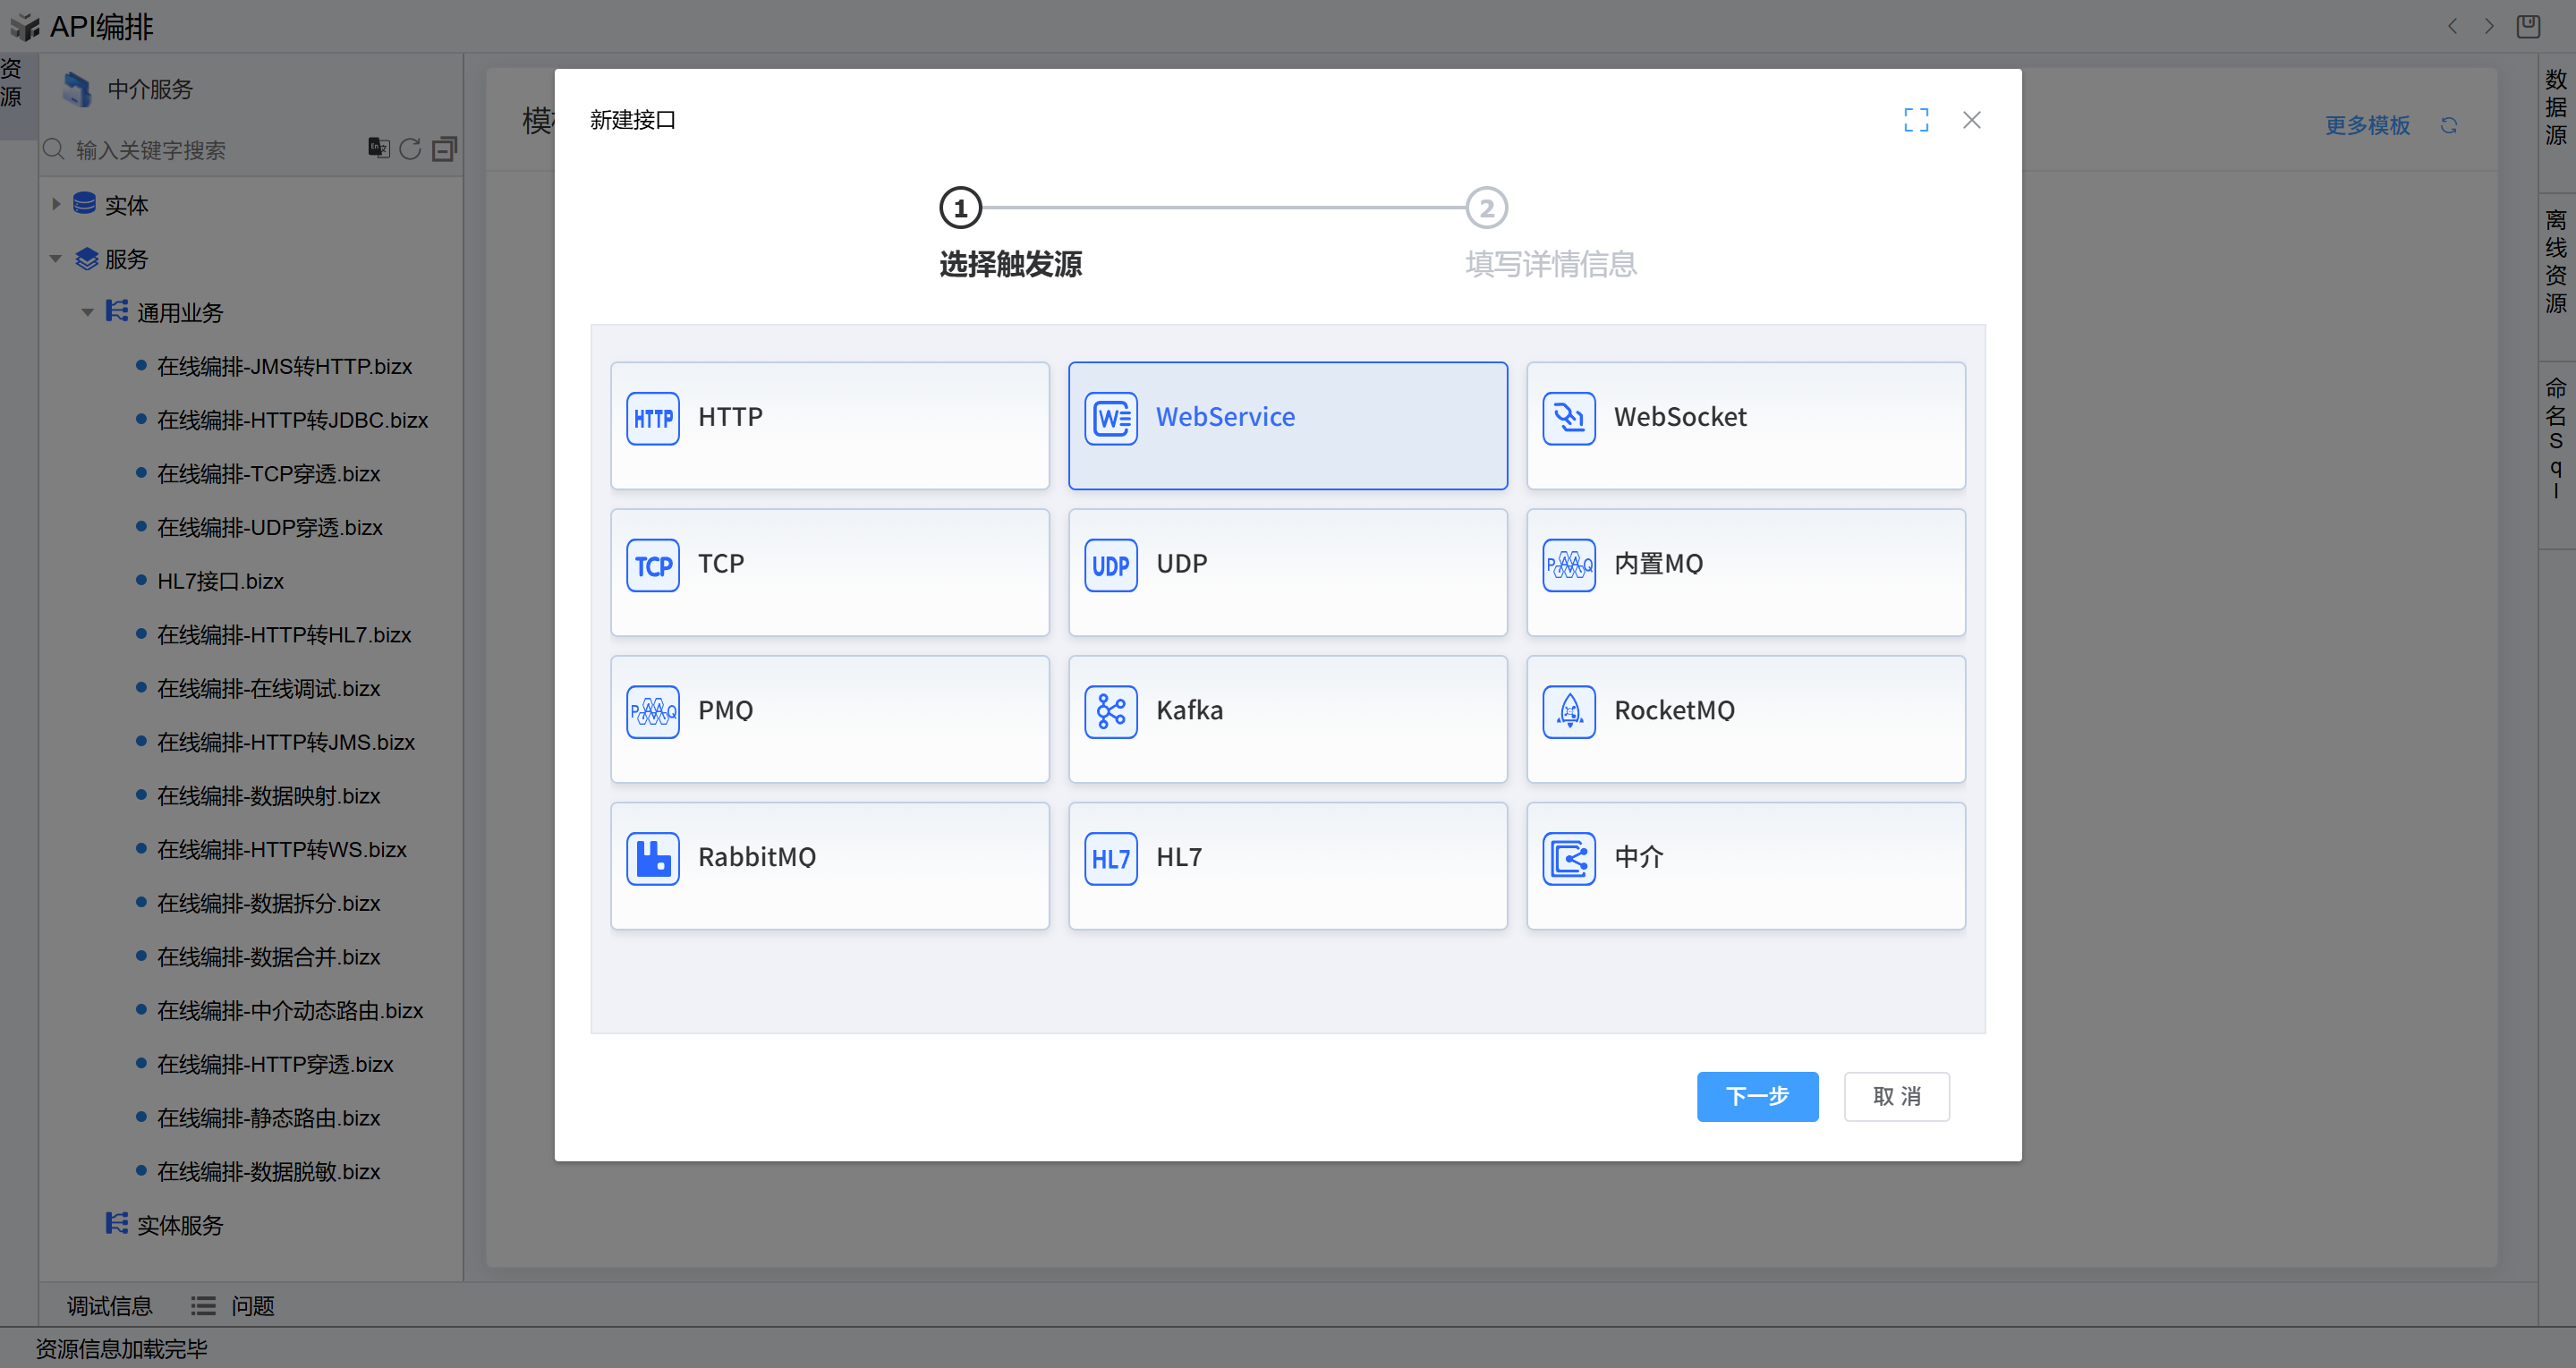Viewport: 2576px width, 1368px height.
Task: Collapse the 通用业务 folder
Action: [x=87, y=313]
